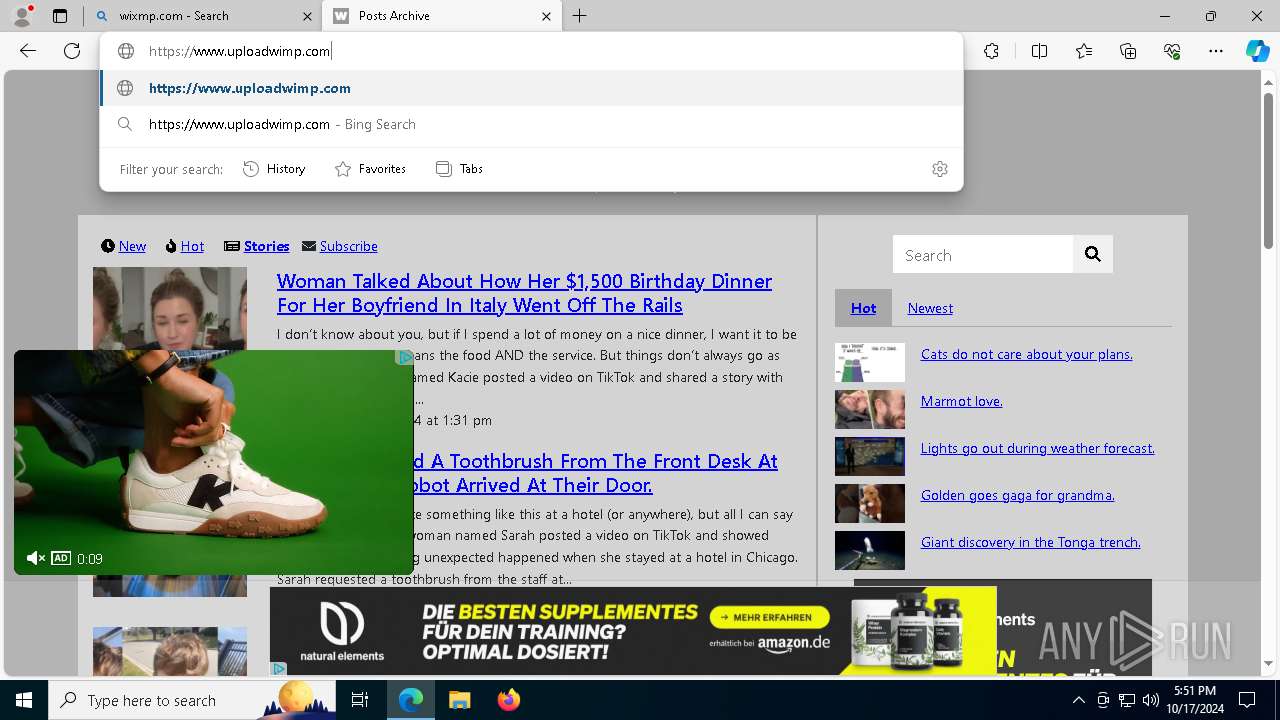Screen dimensions: 1280x720
Task: Open the New posts link
Action: click(x=132, y=246)
